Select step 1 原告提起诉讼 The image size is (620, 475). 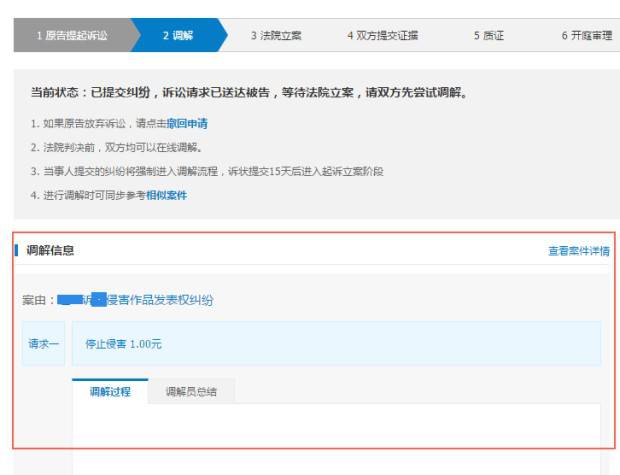point(72,36)
